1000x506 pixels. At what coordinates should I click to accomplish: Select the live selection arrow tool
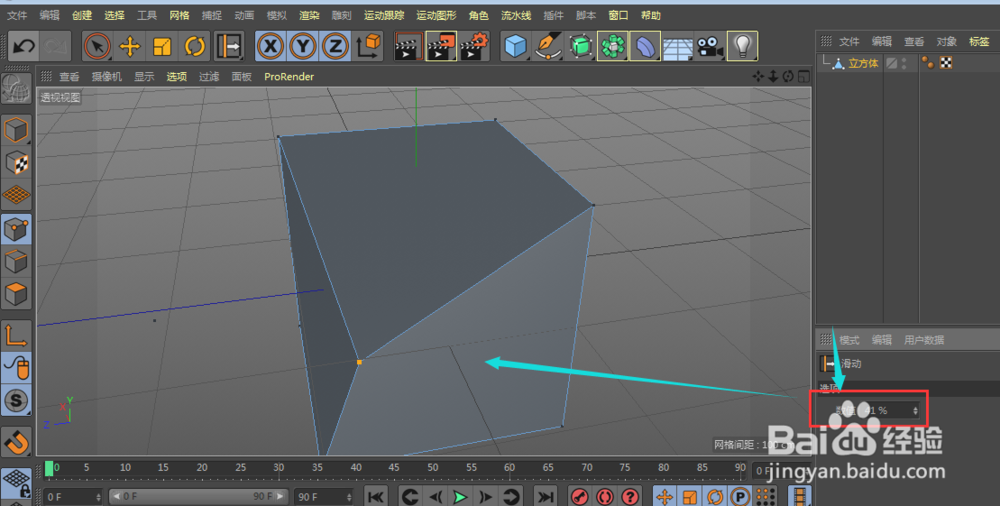[x=97, y=46]
